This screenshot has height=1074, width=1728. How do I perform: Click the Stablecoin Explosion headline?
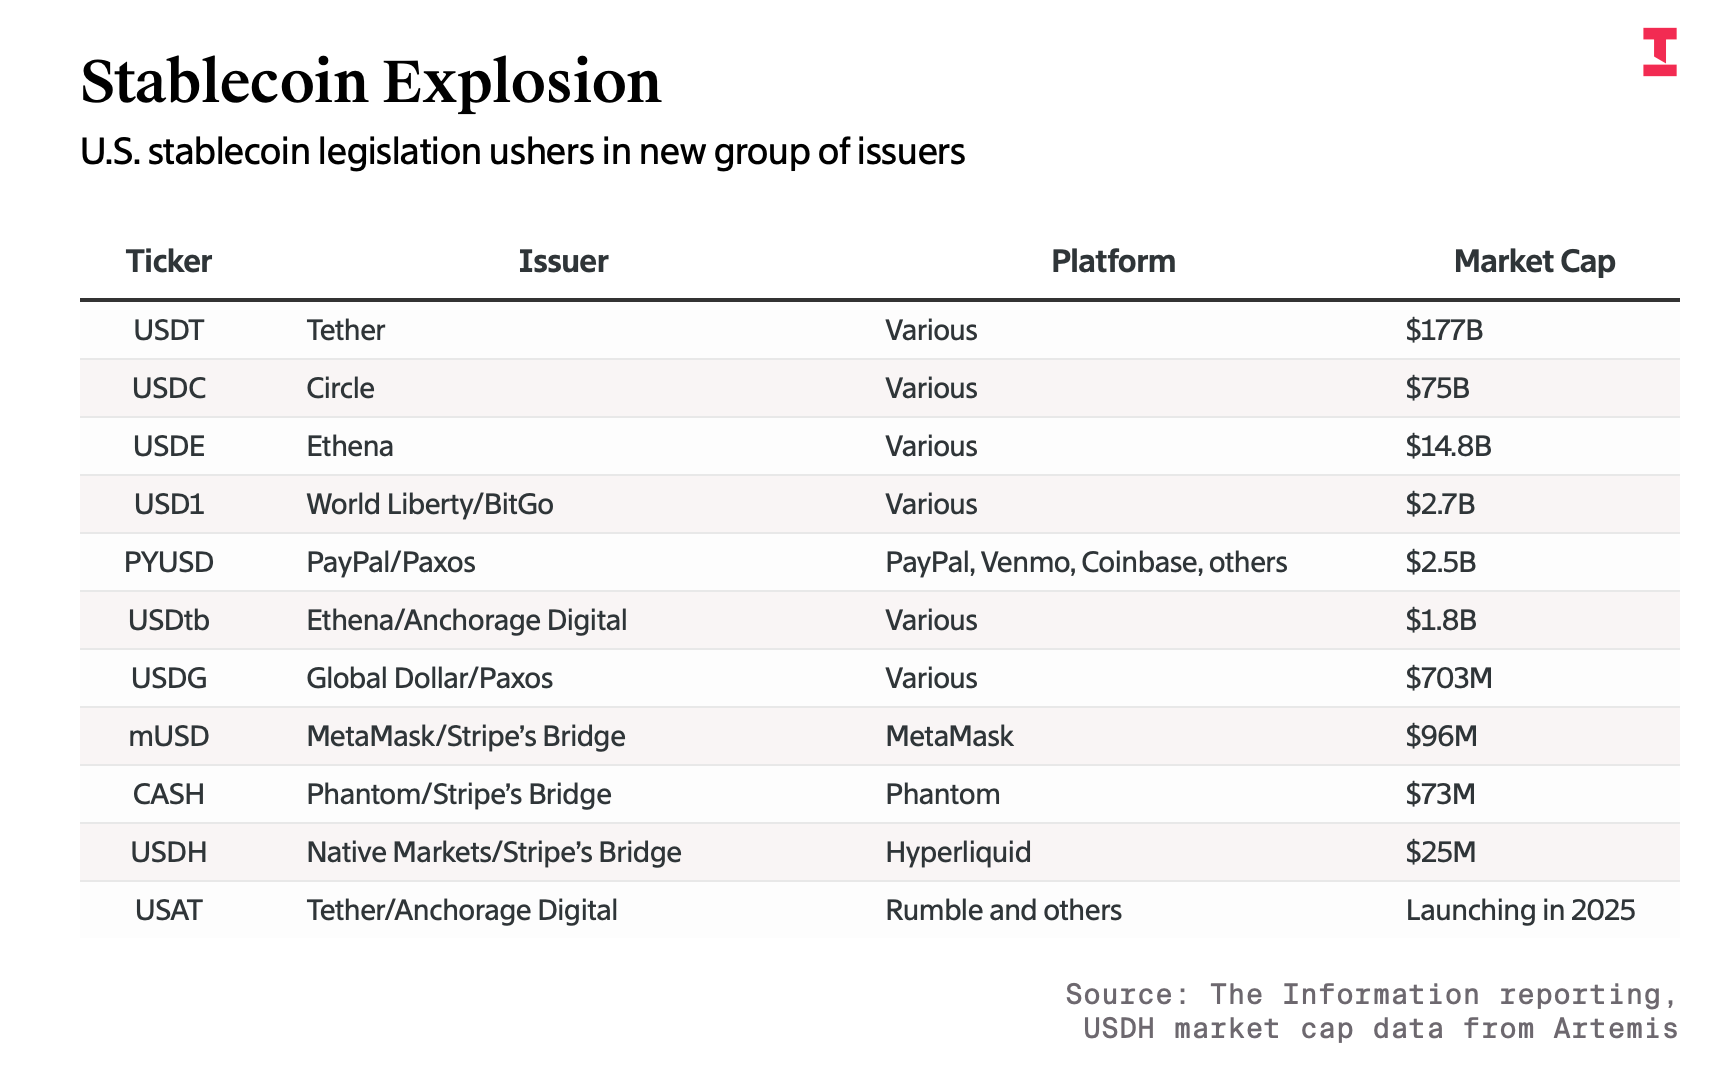(x=370, y=81)
